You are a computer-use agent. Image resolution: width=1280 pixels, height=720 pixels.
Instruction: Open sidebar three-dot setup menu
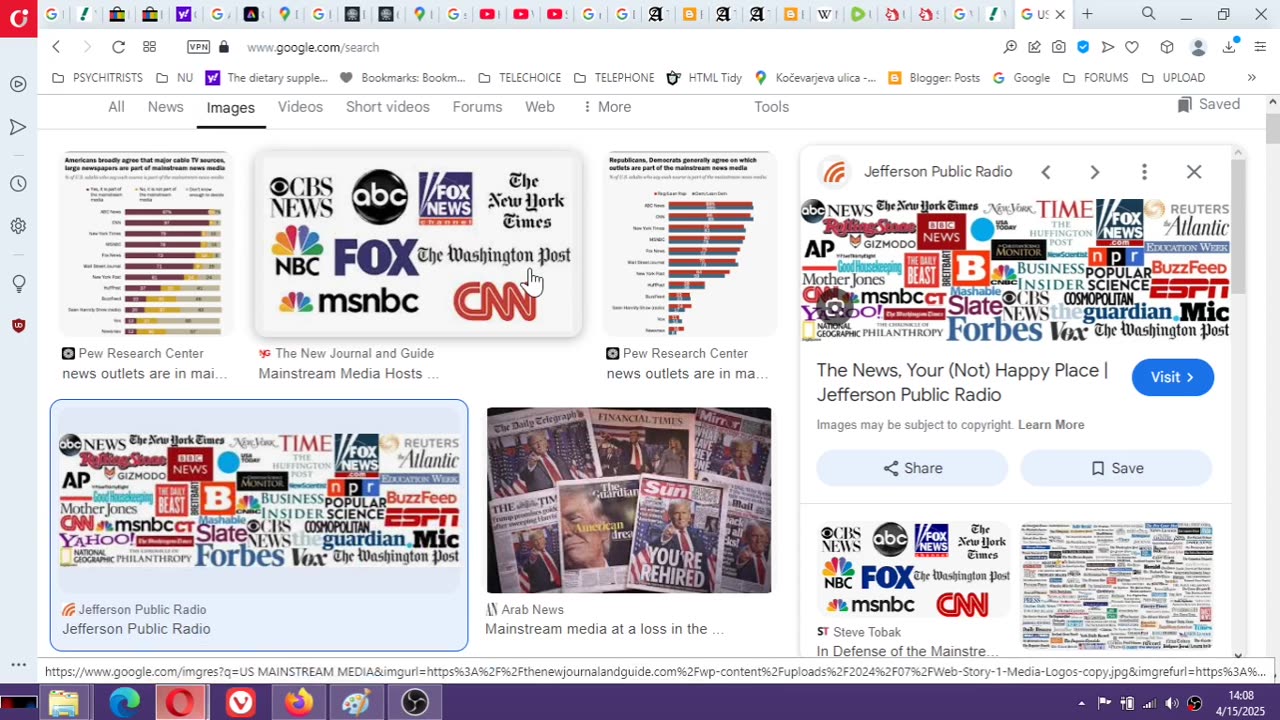tap(18, 664)
